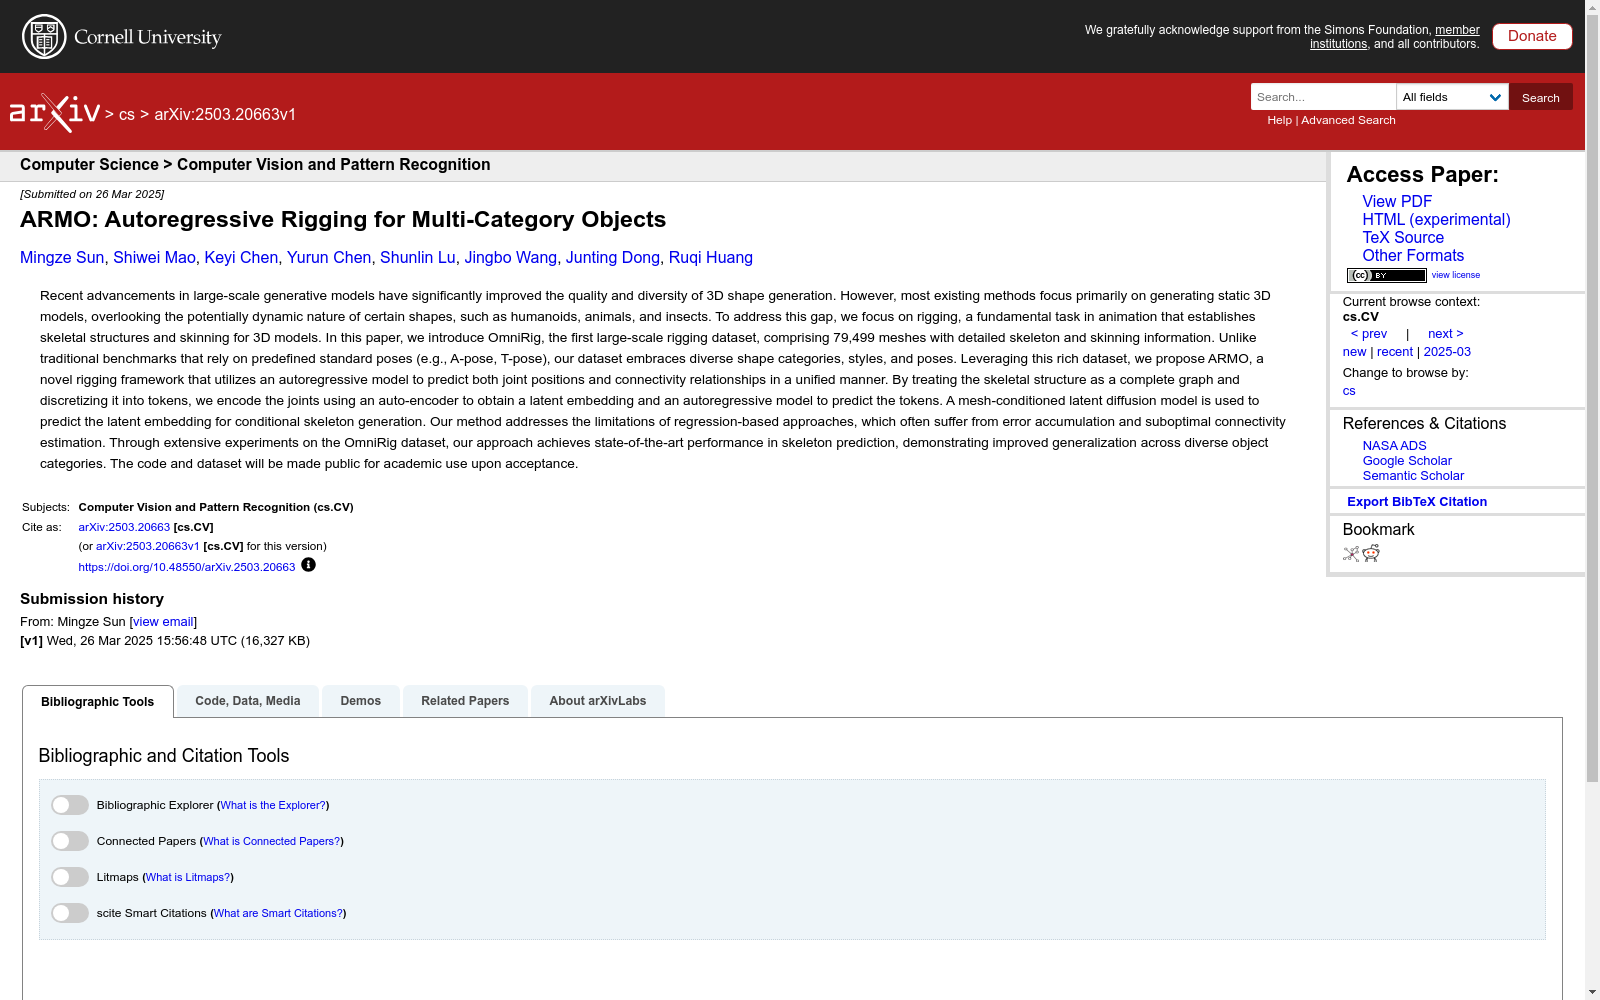Click author Junting Dong
The width and height of the screenshot is (1600, 1000).
(613, 258)
